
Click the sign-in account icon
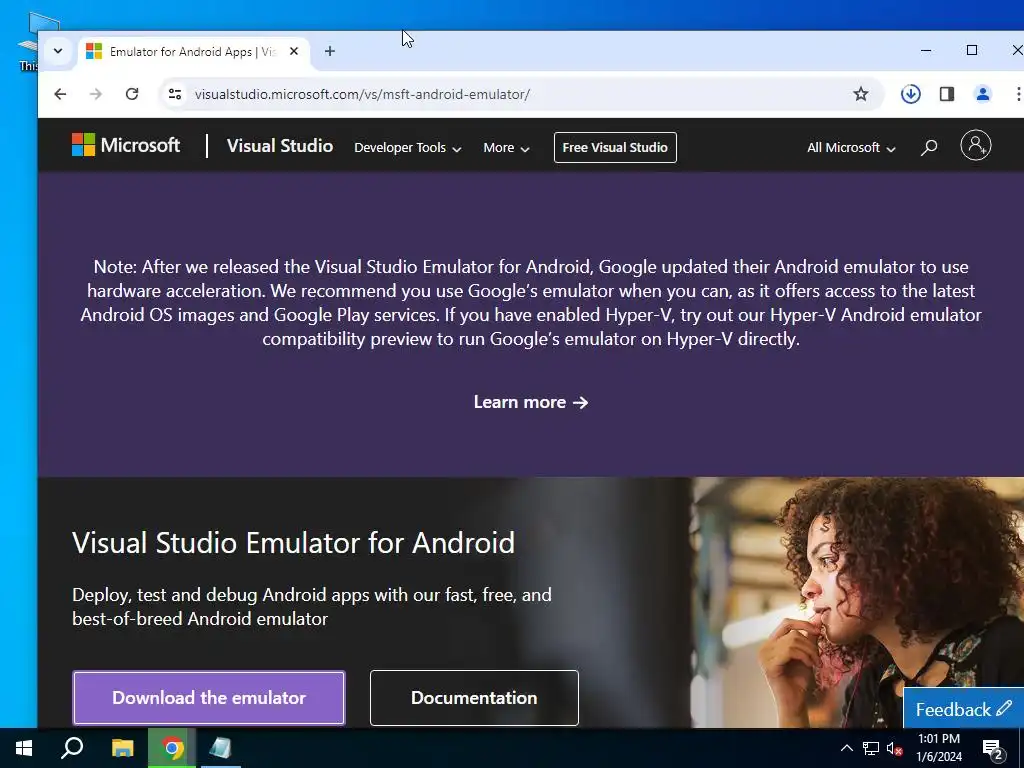click(x=976, y=146)
